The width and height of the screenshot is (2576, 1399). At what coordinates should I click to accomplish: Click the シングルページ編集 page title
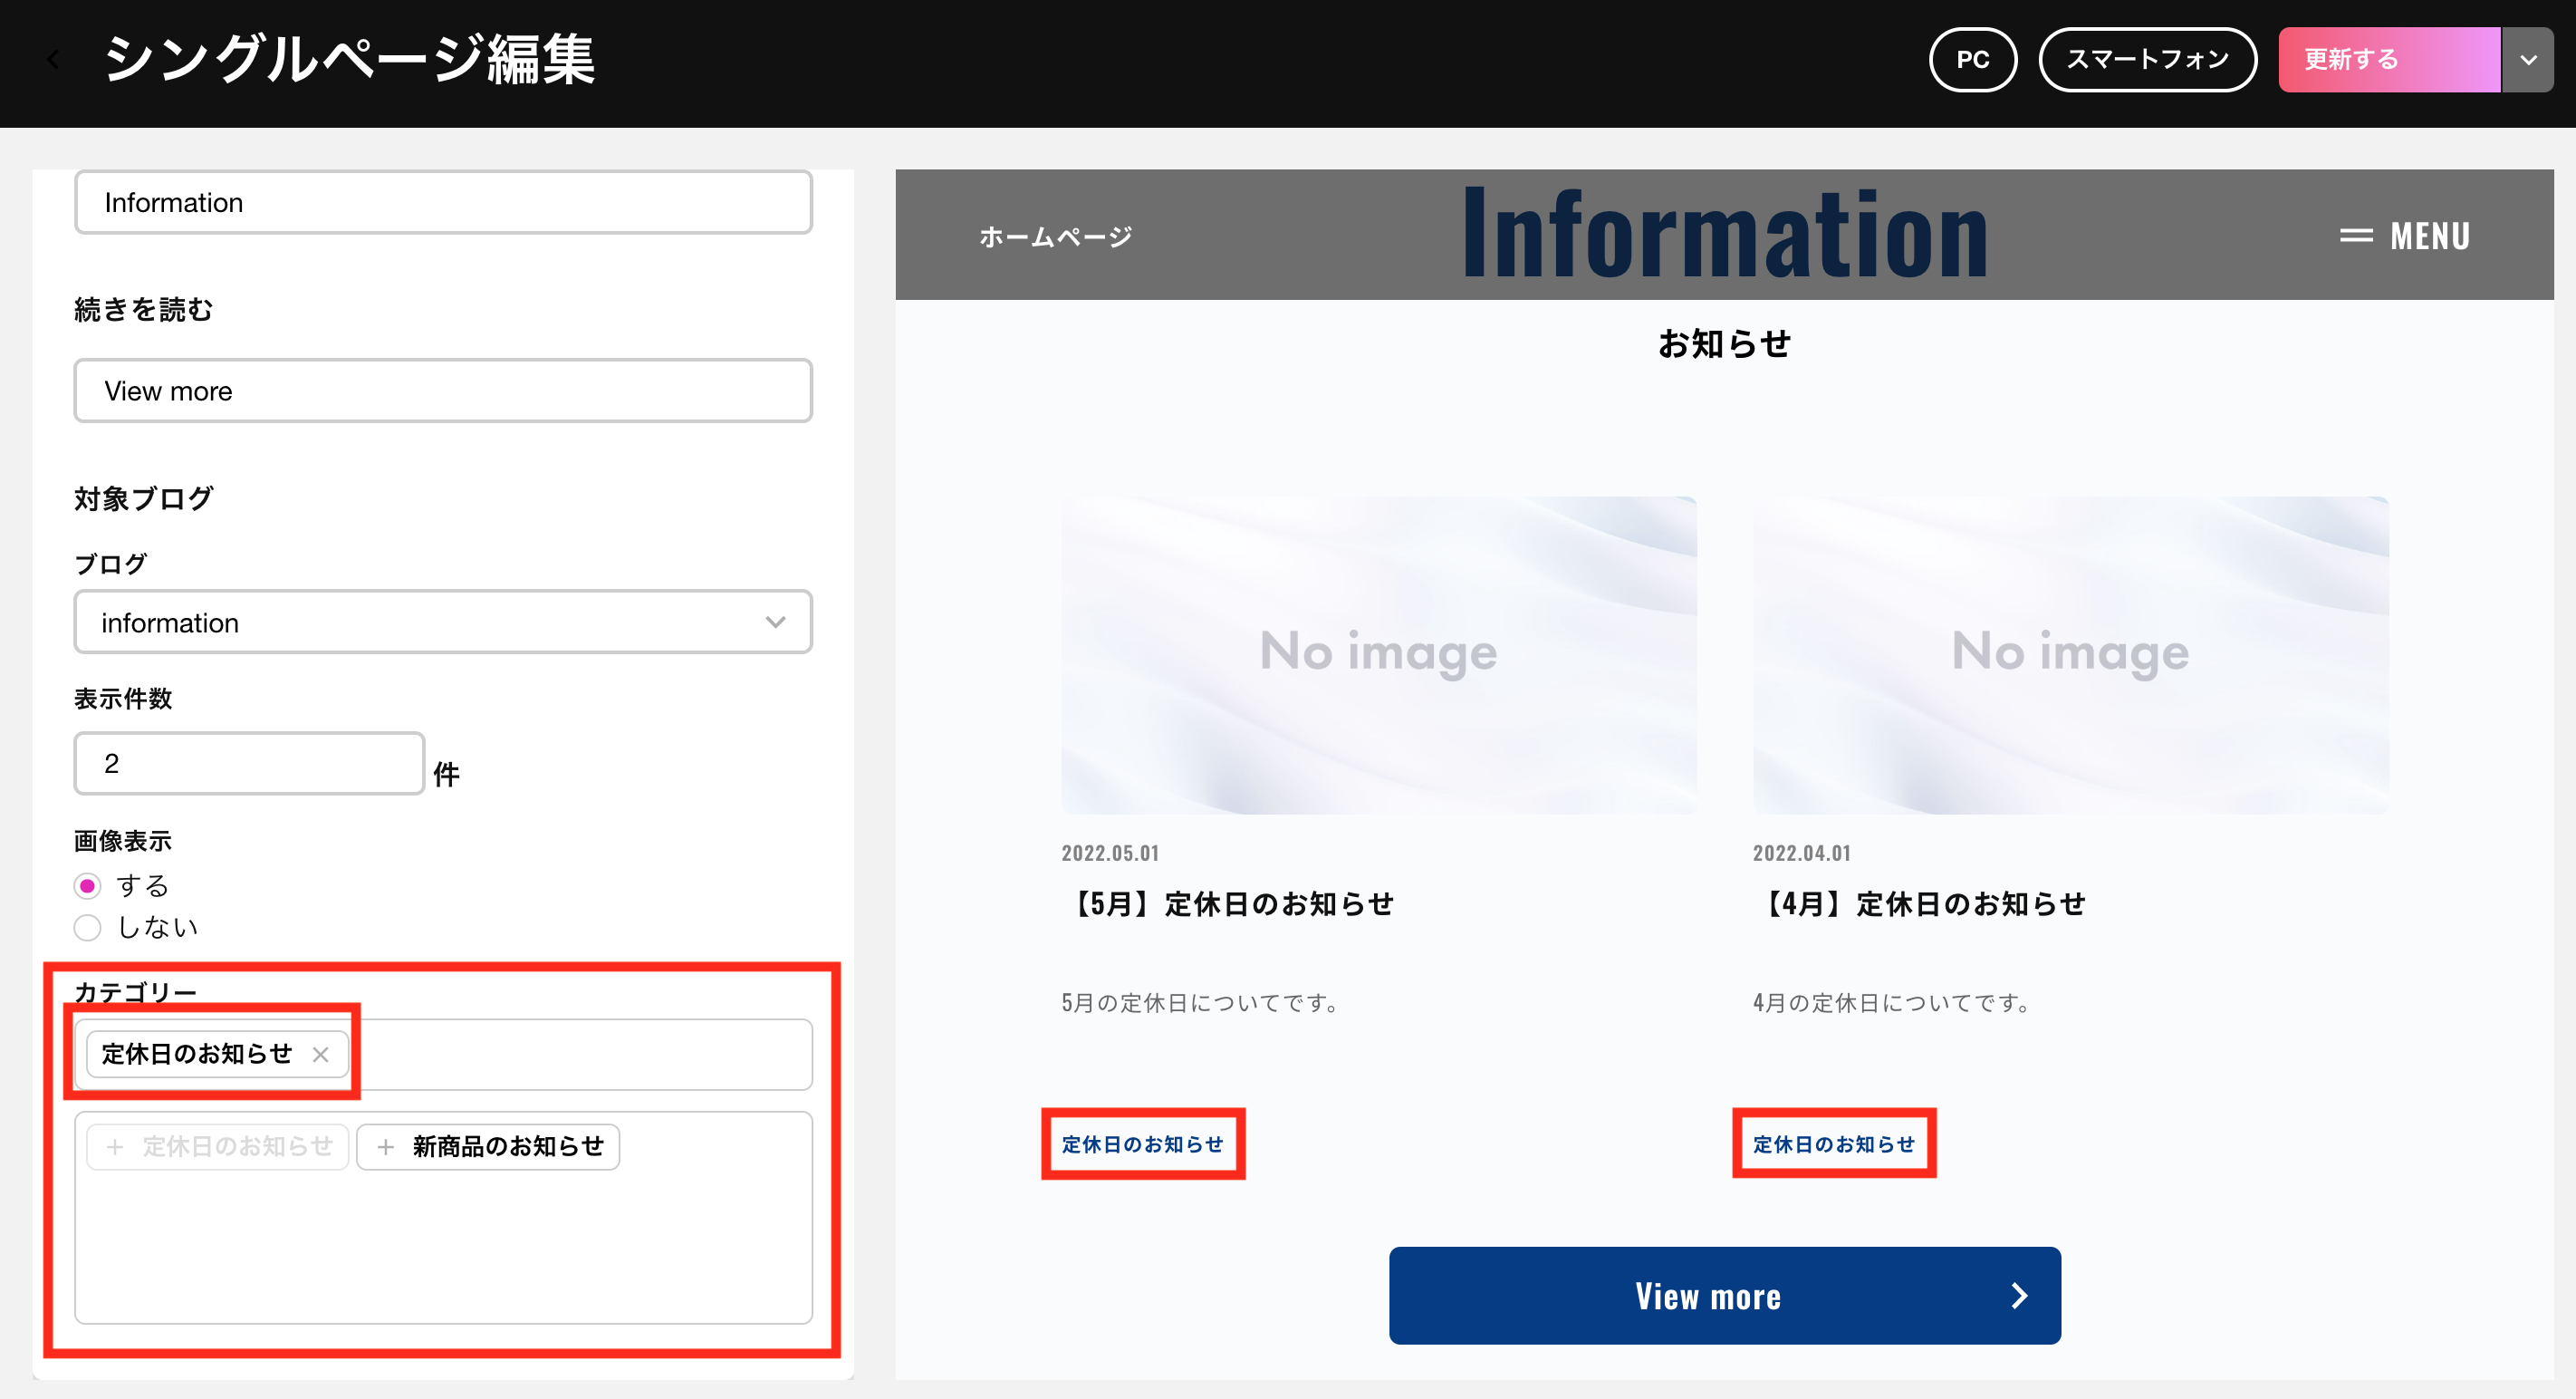pyautogui.click(x=349, y=60)
